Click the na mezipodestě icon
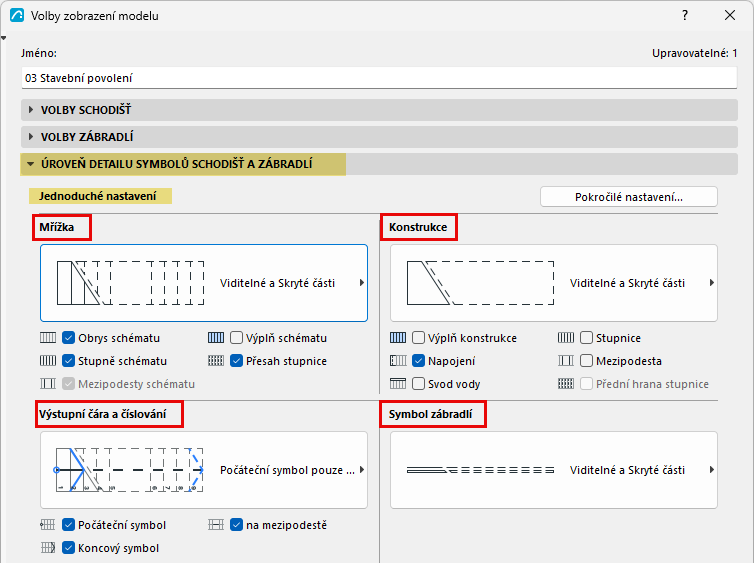Image resolution: width=754 pixels, height=563 pixels. click(x=216, y=525)
